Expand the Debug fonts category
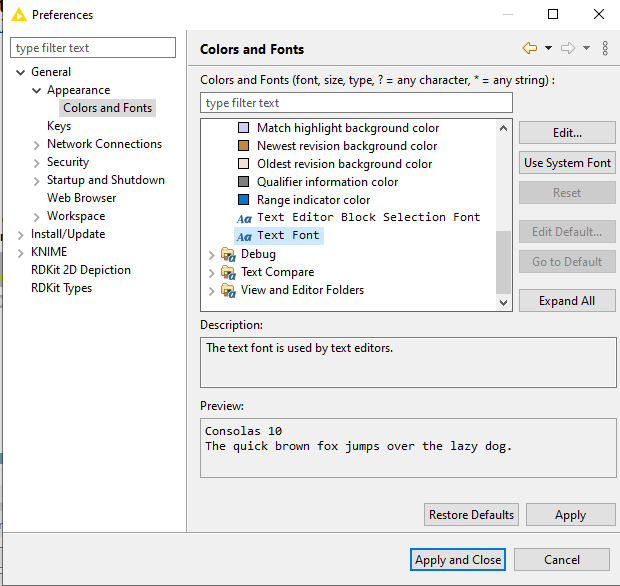The width and height of the screenshot is (620, 586). pos(212,255)
